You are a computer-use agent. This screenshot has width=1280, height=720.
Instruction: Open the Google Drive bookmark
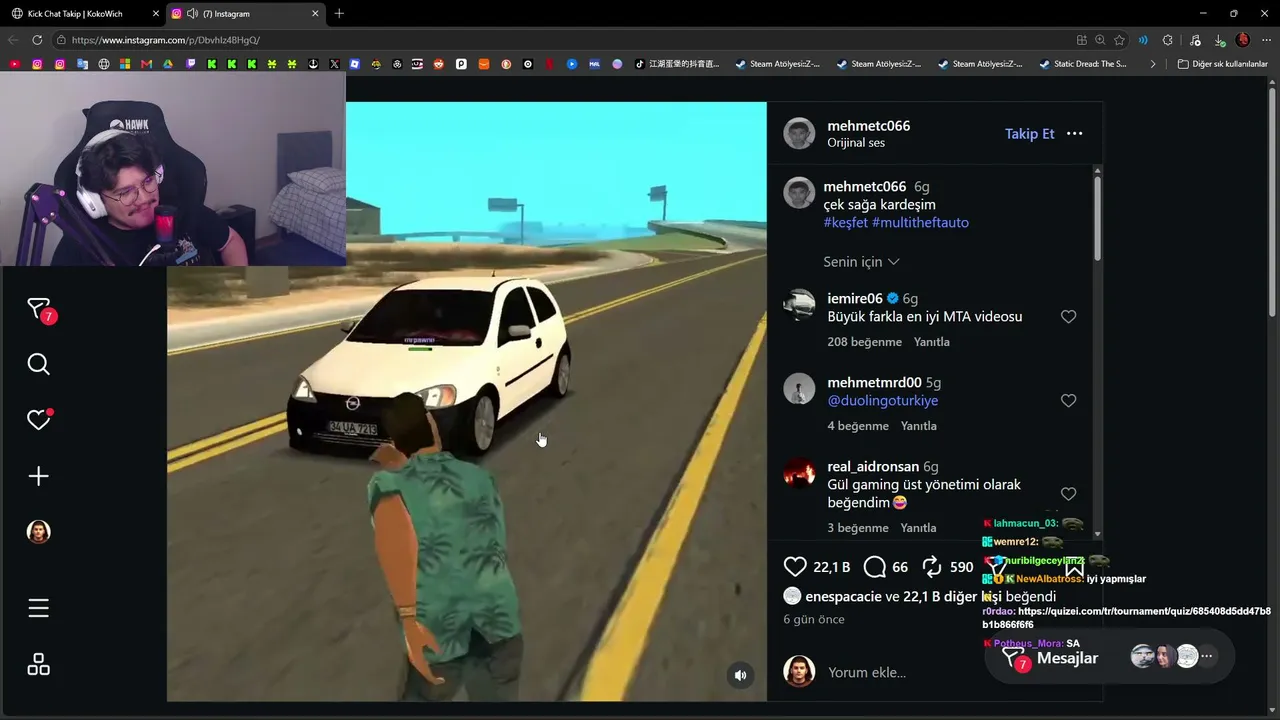coord(168,64)
